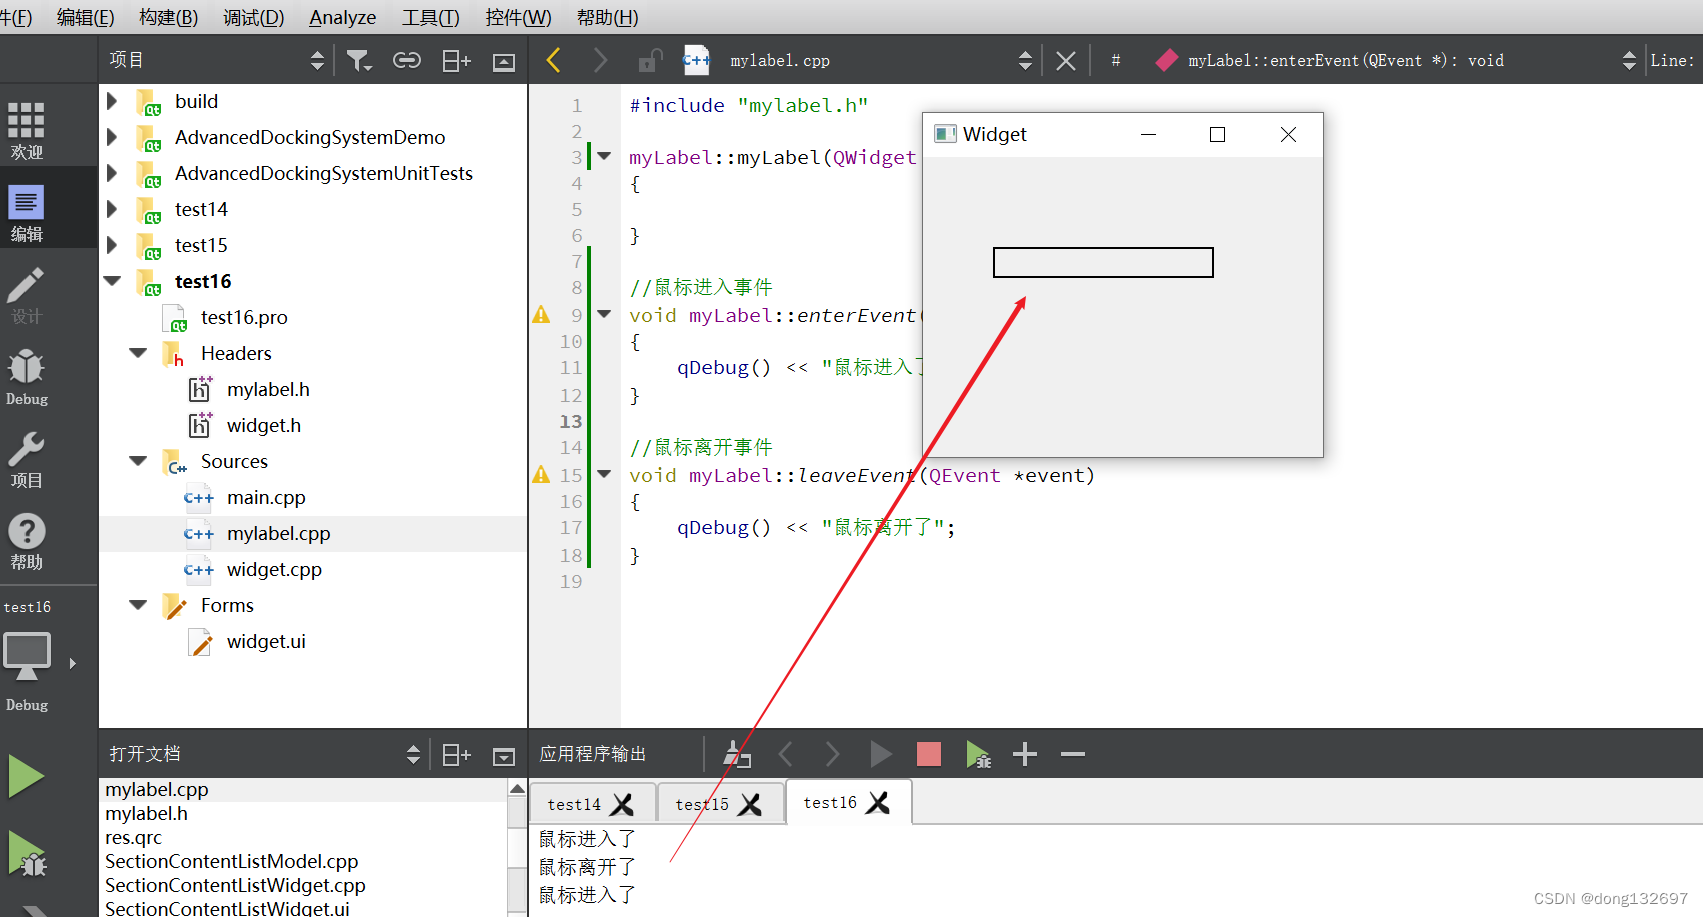Open widget.ui form file
Viewport: 1703px width, 917px height.
[x=266, y=641]
